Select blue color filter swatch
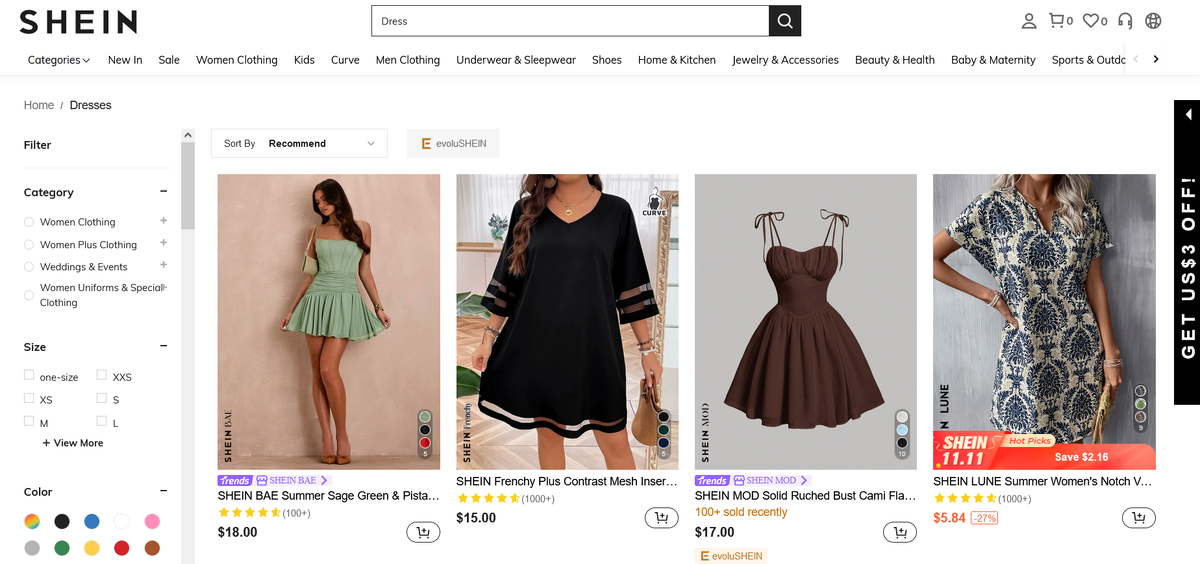The height and width of the screenshot is (564, 1200). (92, 521)
